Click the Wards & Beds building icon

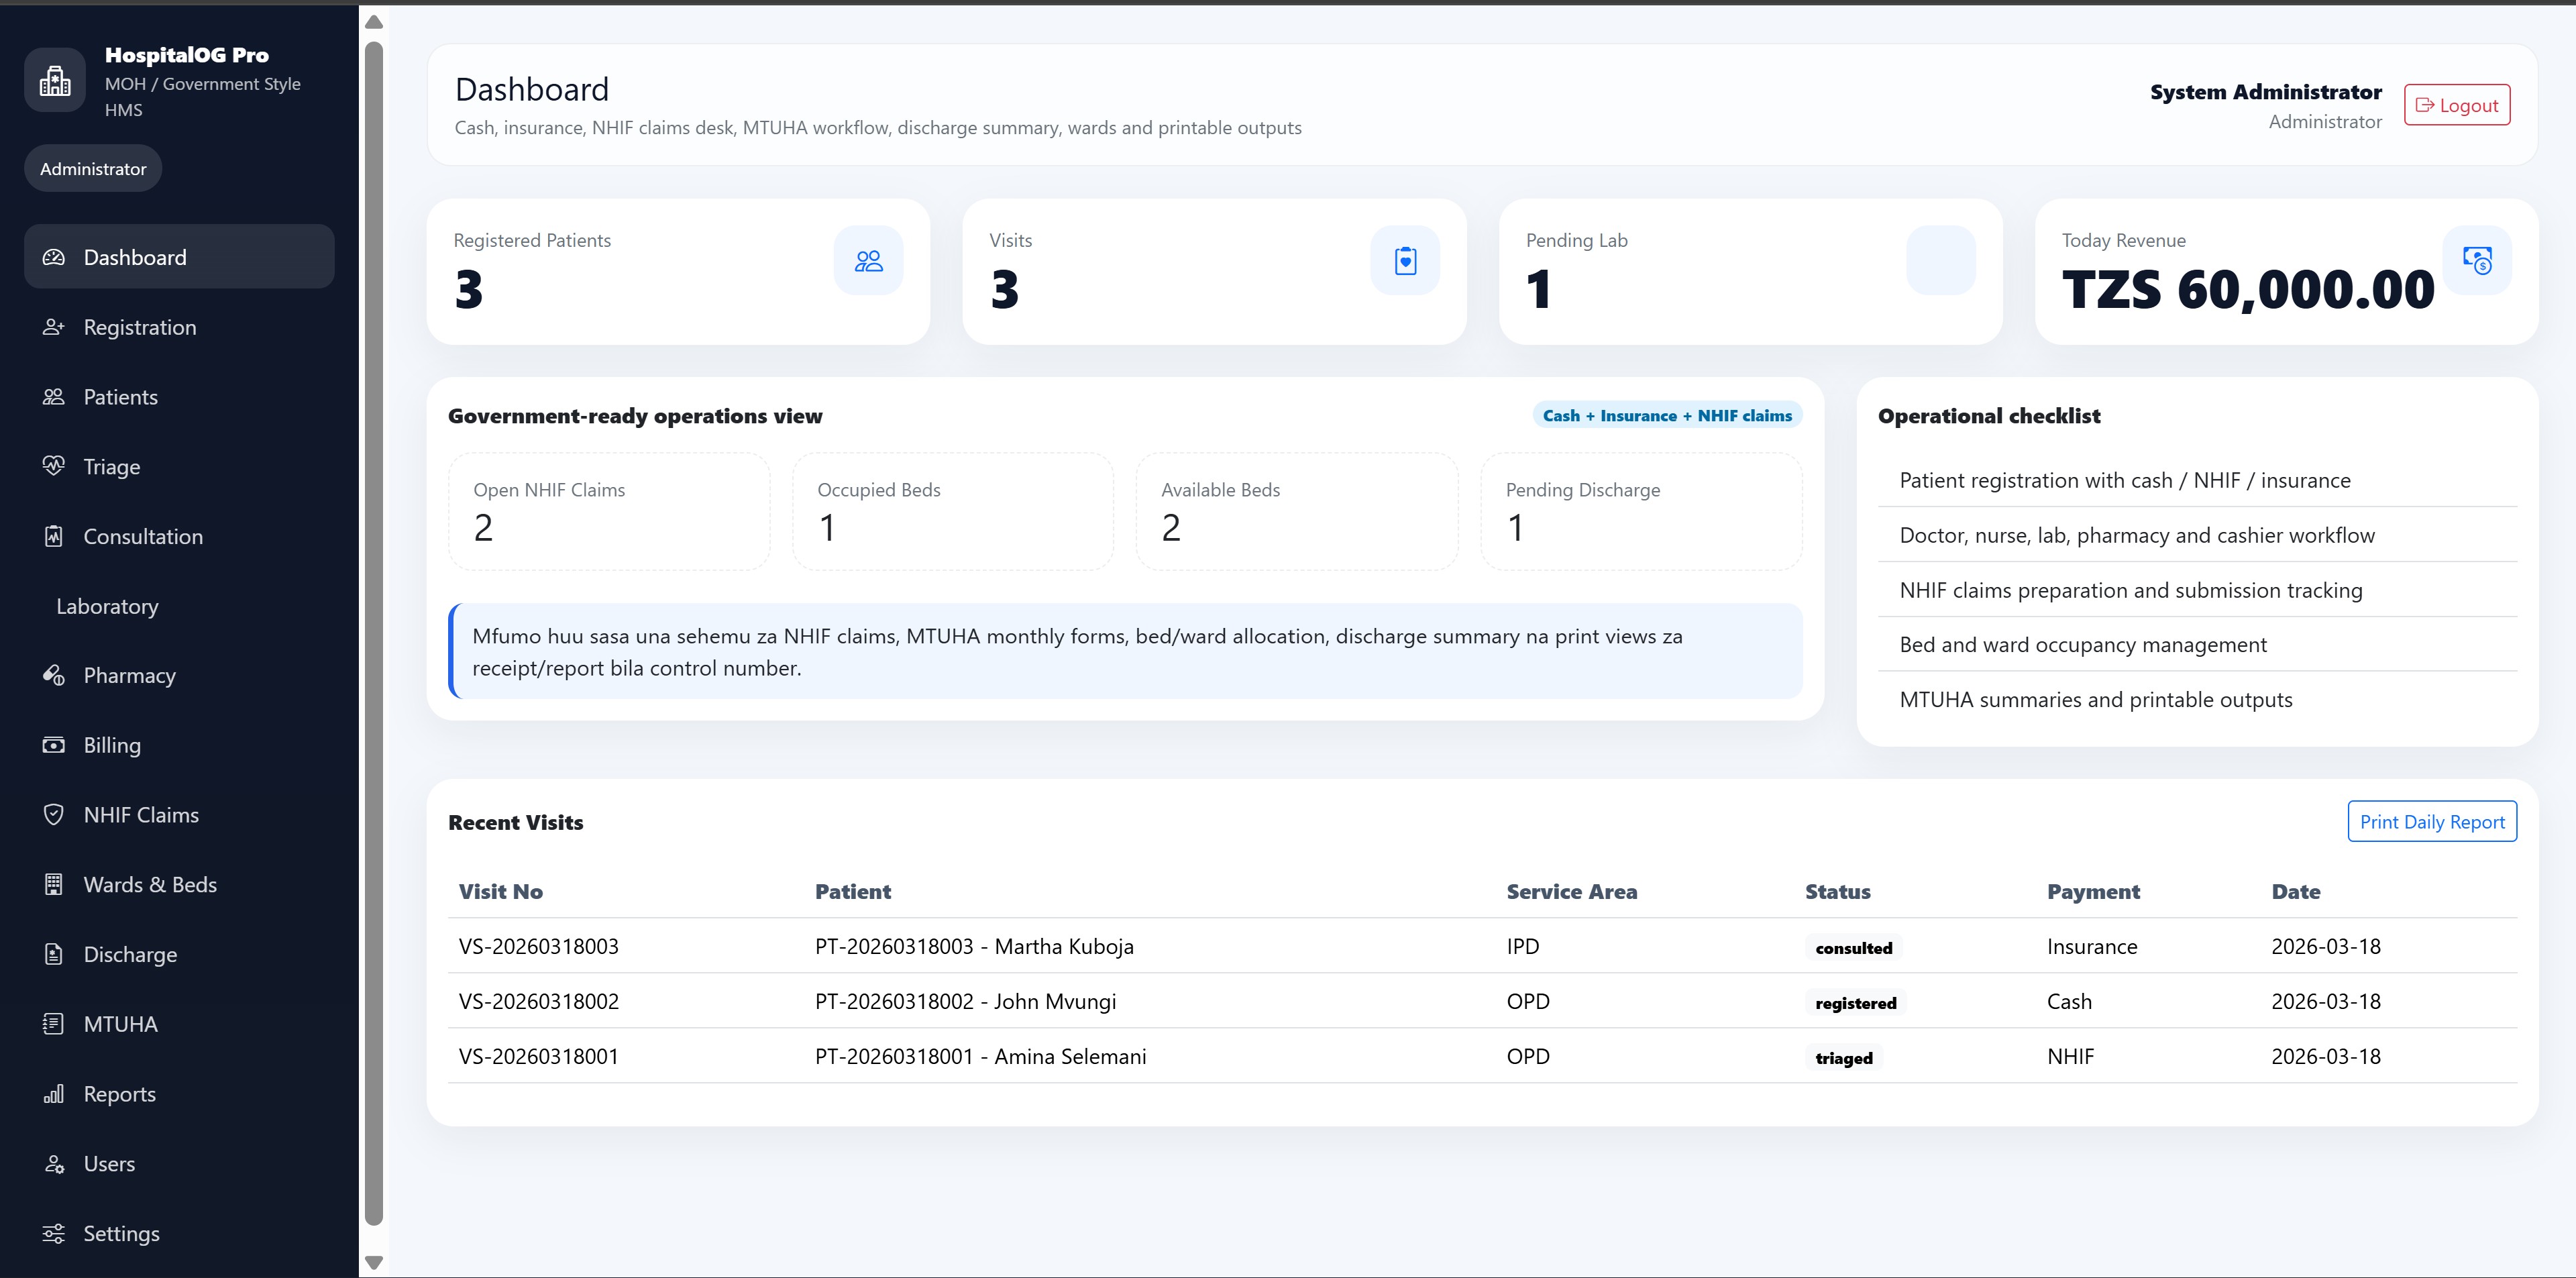point(54,884)
